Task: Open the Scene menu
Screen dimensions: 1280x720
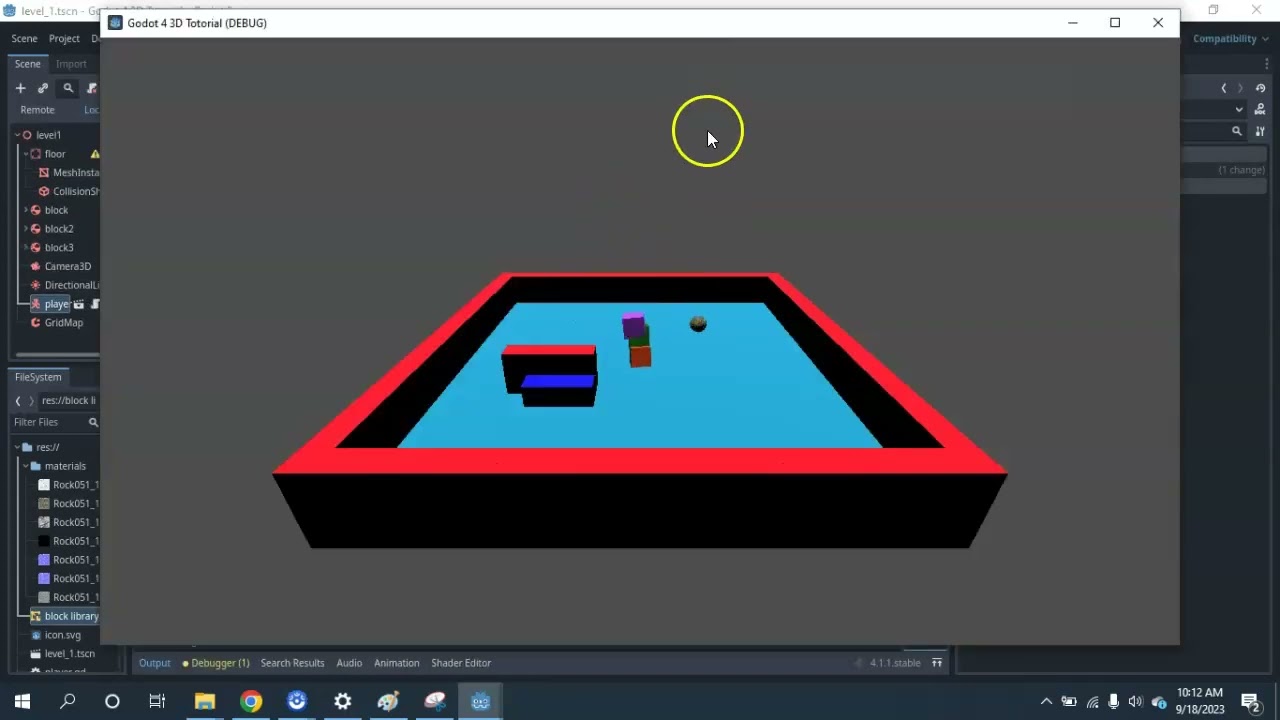Action: pyautogui.click(x=24, y=39)
